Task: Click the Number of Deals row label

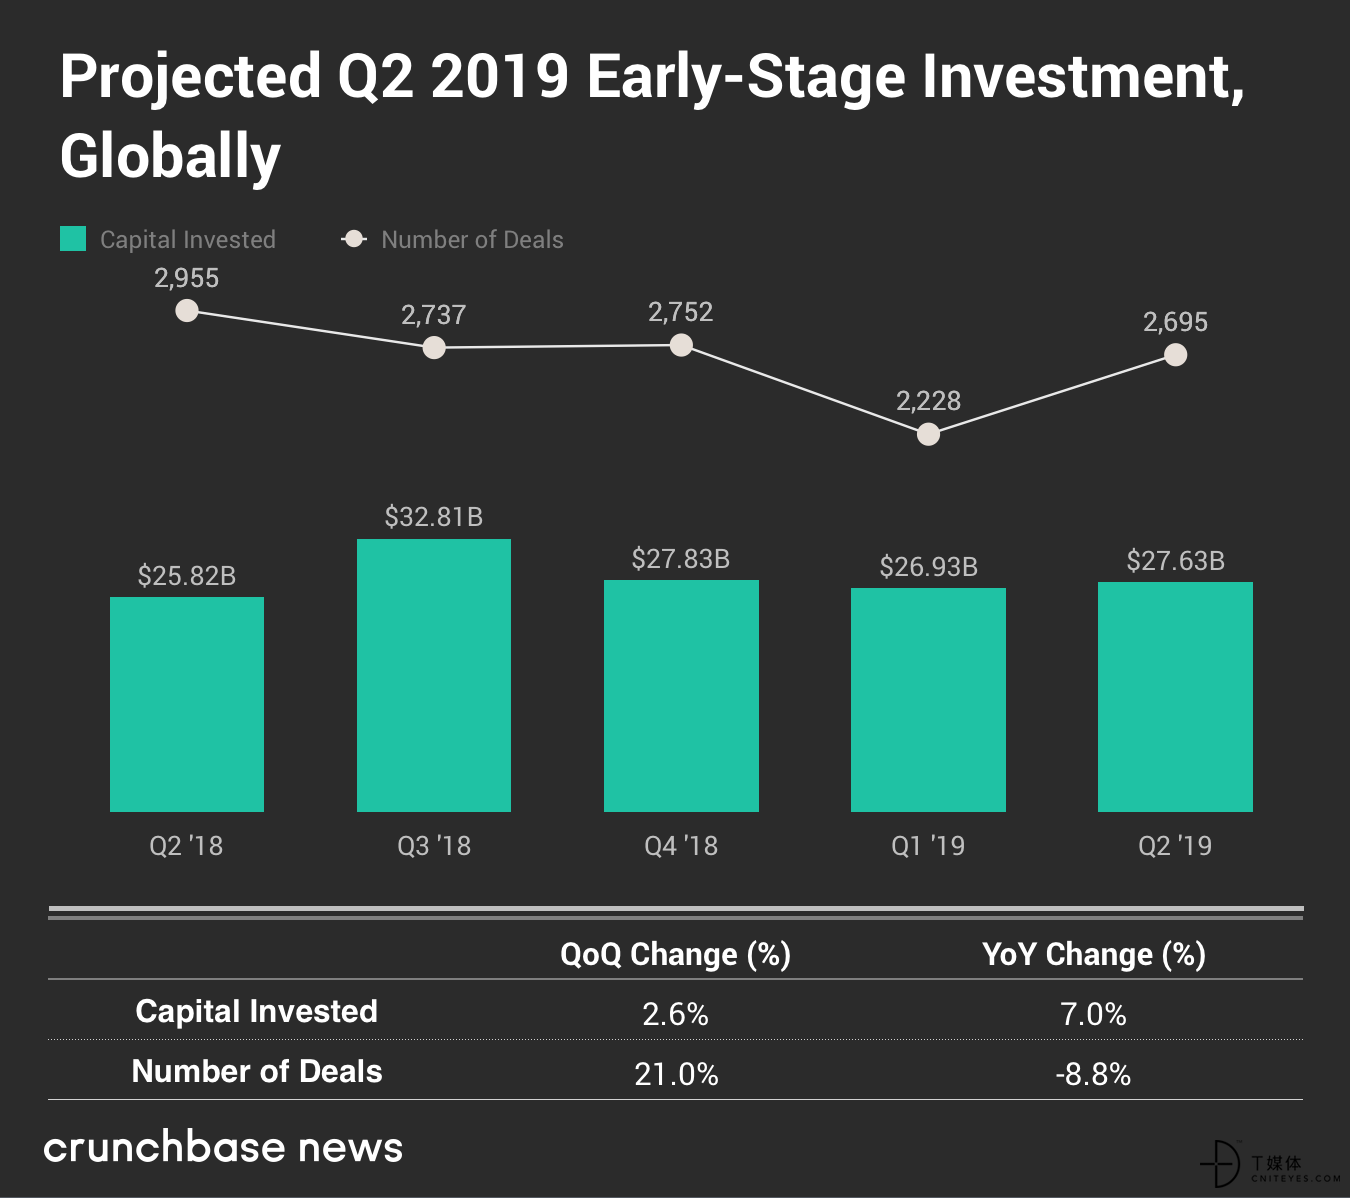Action: pos(257,1071)
